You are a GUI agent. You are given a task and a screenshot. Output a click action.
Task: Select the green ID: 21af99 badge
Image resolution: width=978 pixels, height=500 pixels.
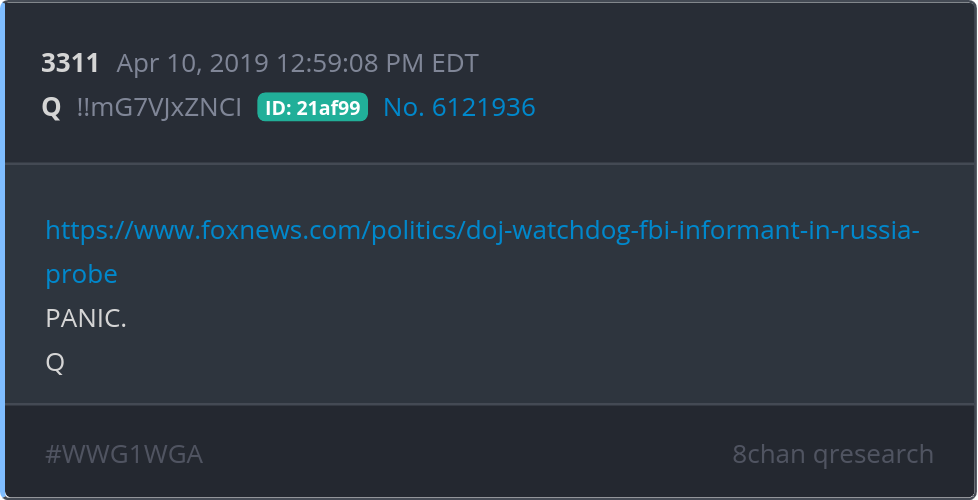tap(312, 107)
